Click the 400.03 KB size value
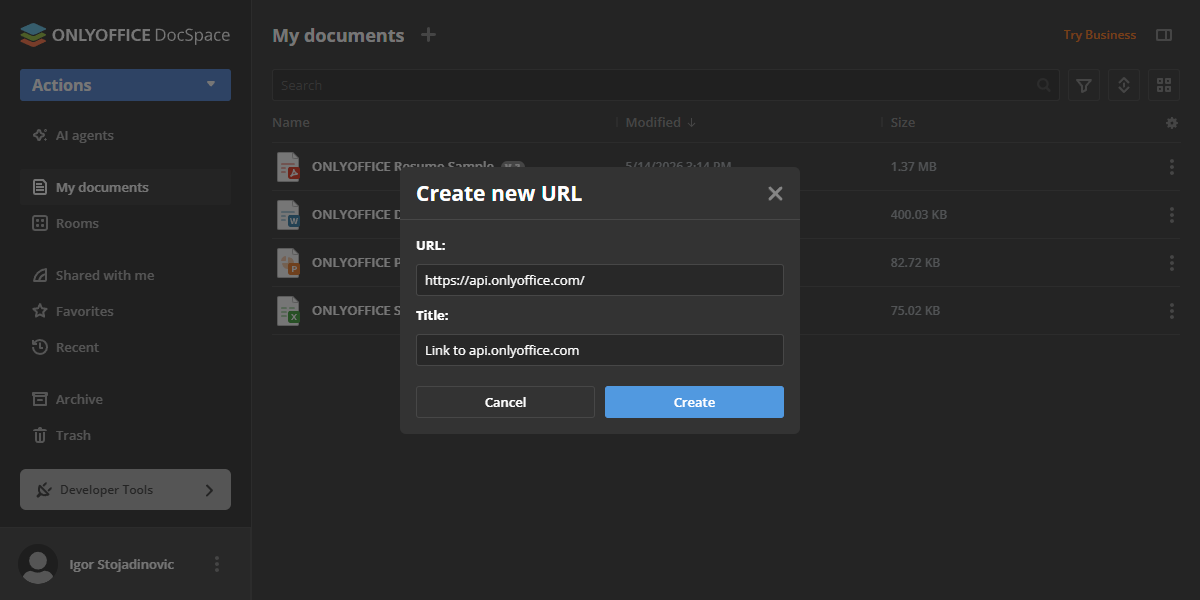The image size is (1200, 600). click(918, 215)
